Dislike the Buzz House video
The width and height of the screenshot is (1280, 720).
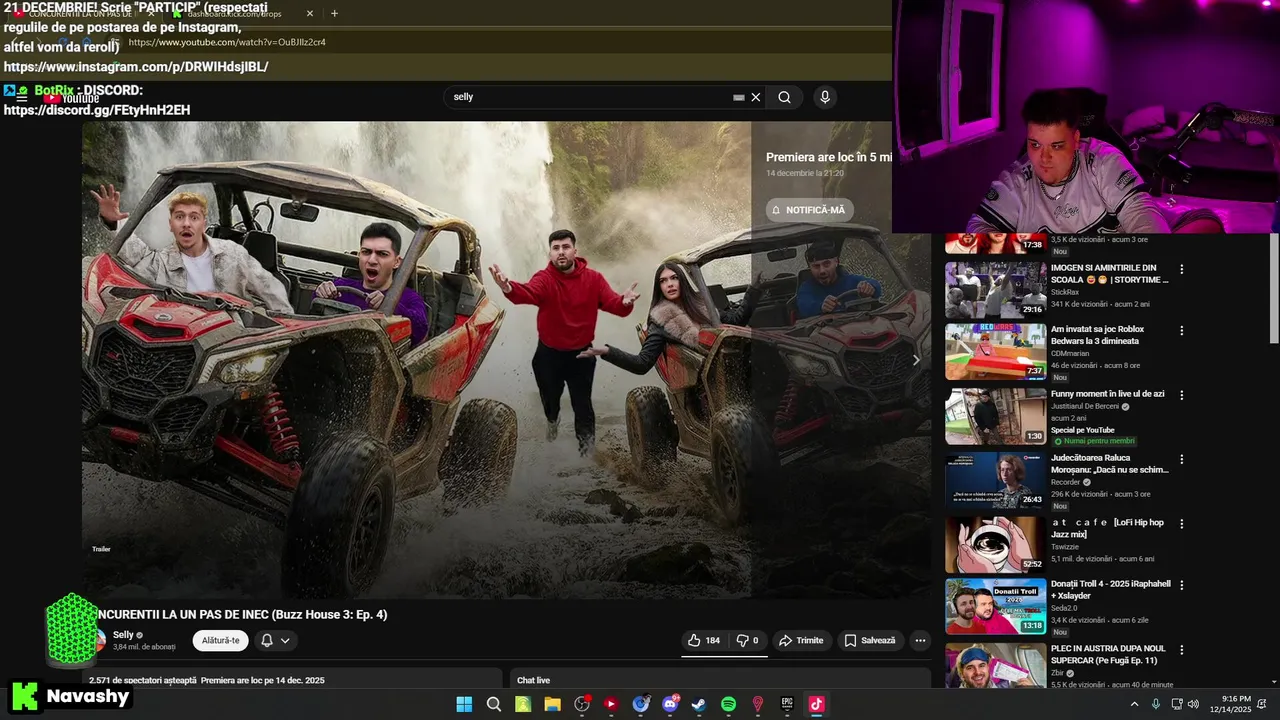(x=748, y=640)
